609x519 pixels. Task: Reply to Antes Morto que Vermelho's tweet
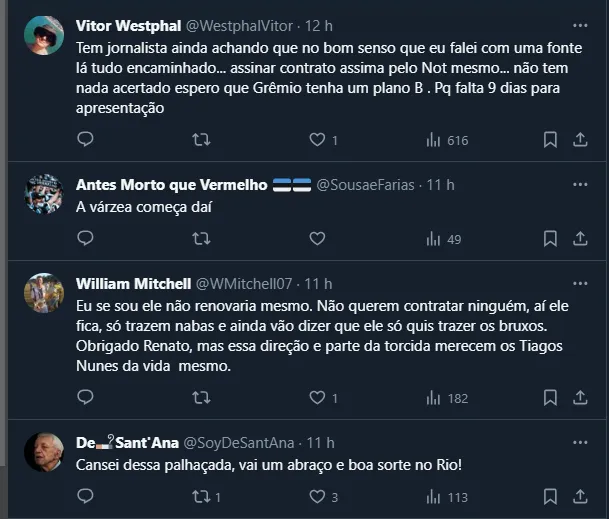point(85,238)
